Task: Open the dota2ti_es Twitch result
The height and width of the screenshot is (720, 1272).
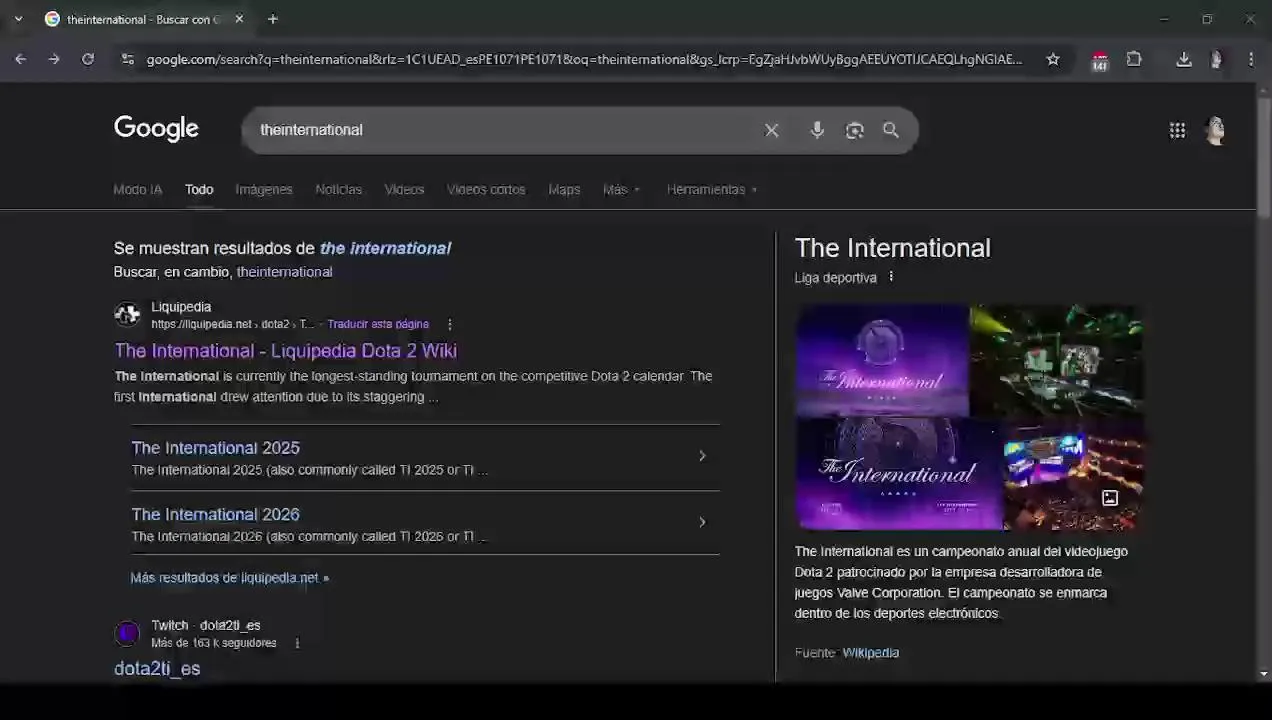Action: tap(157, 669)
